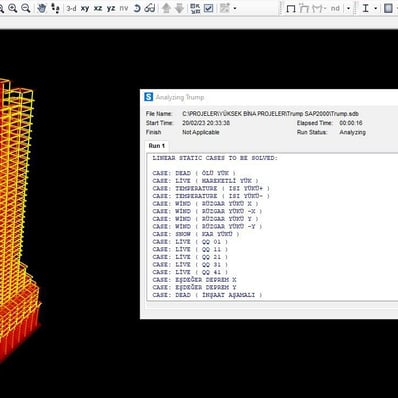Click the LIVE ( QQ 21 ) line

click(x=190, y=257)
